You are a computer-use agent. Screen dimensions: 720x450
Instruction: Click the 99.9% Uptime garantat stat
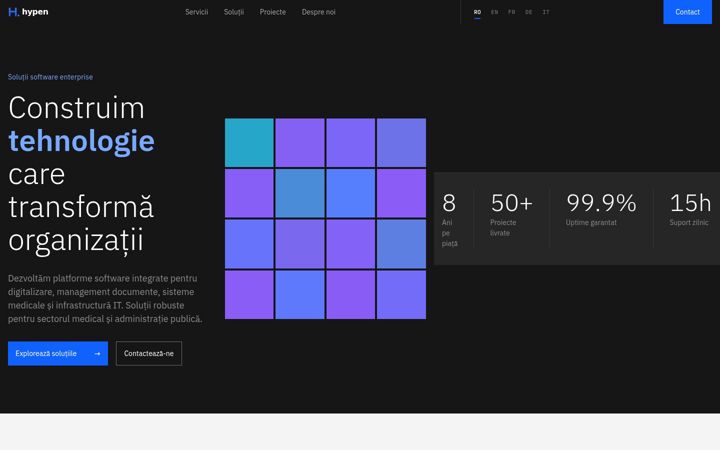(x=601, y=209)
